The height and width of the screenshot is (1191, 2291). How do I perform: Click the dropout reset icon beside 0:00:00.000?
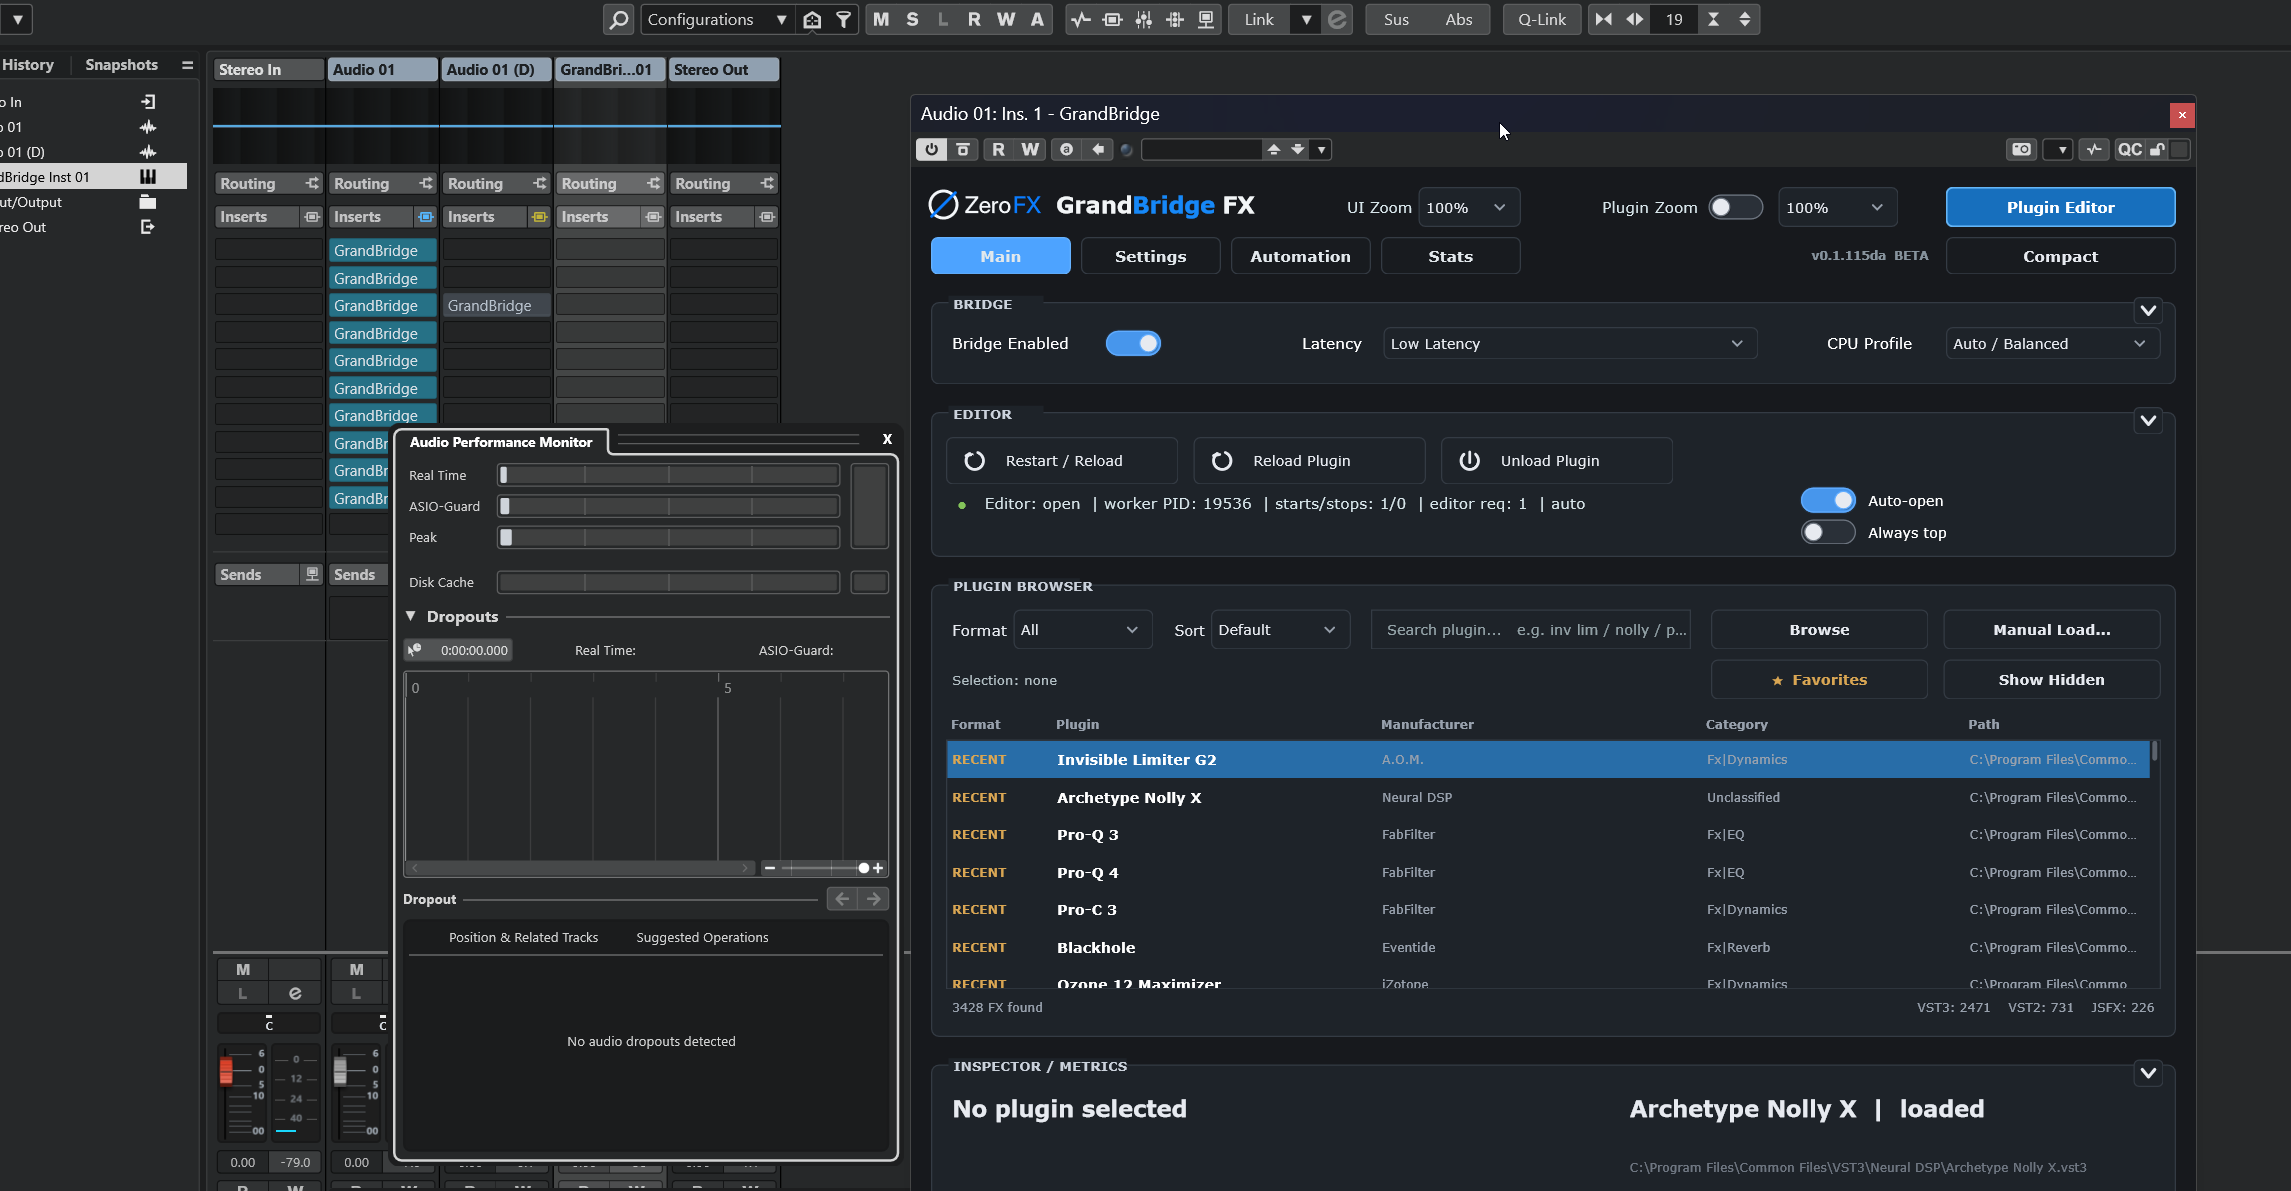click(415, 650)
